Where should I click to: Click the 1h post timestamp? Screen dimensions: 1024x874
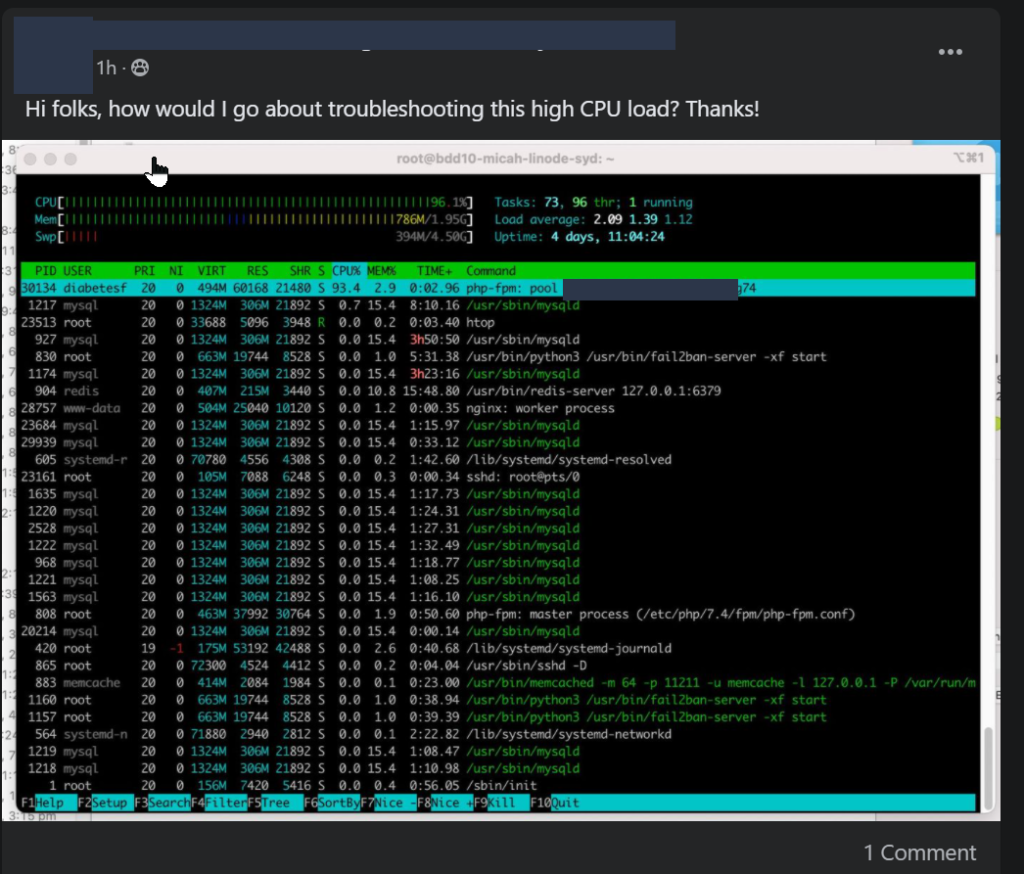pyautogui.click(x=106, y=68)
